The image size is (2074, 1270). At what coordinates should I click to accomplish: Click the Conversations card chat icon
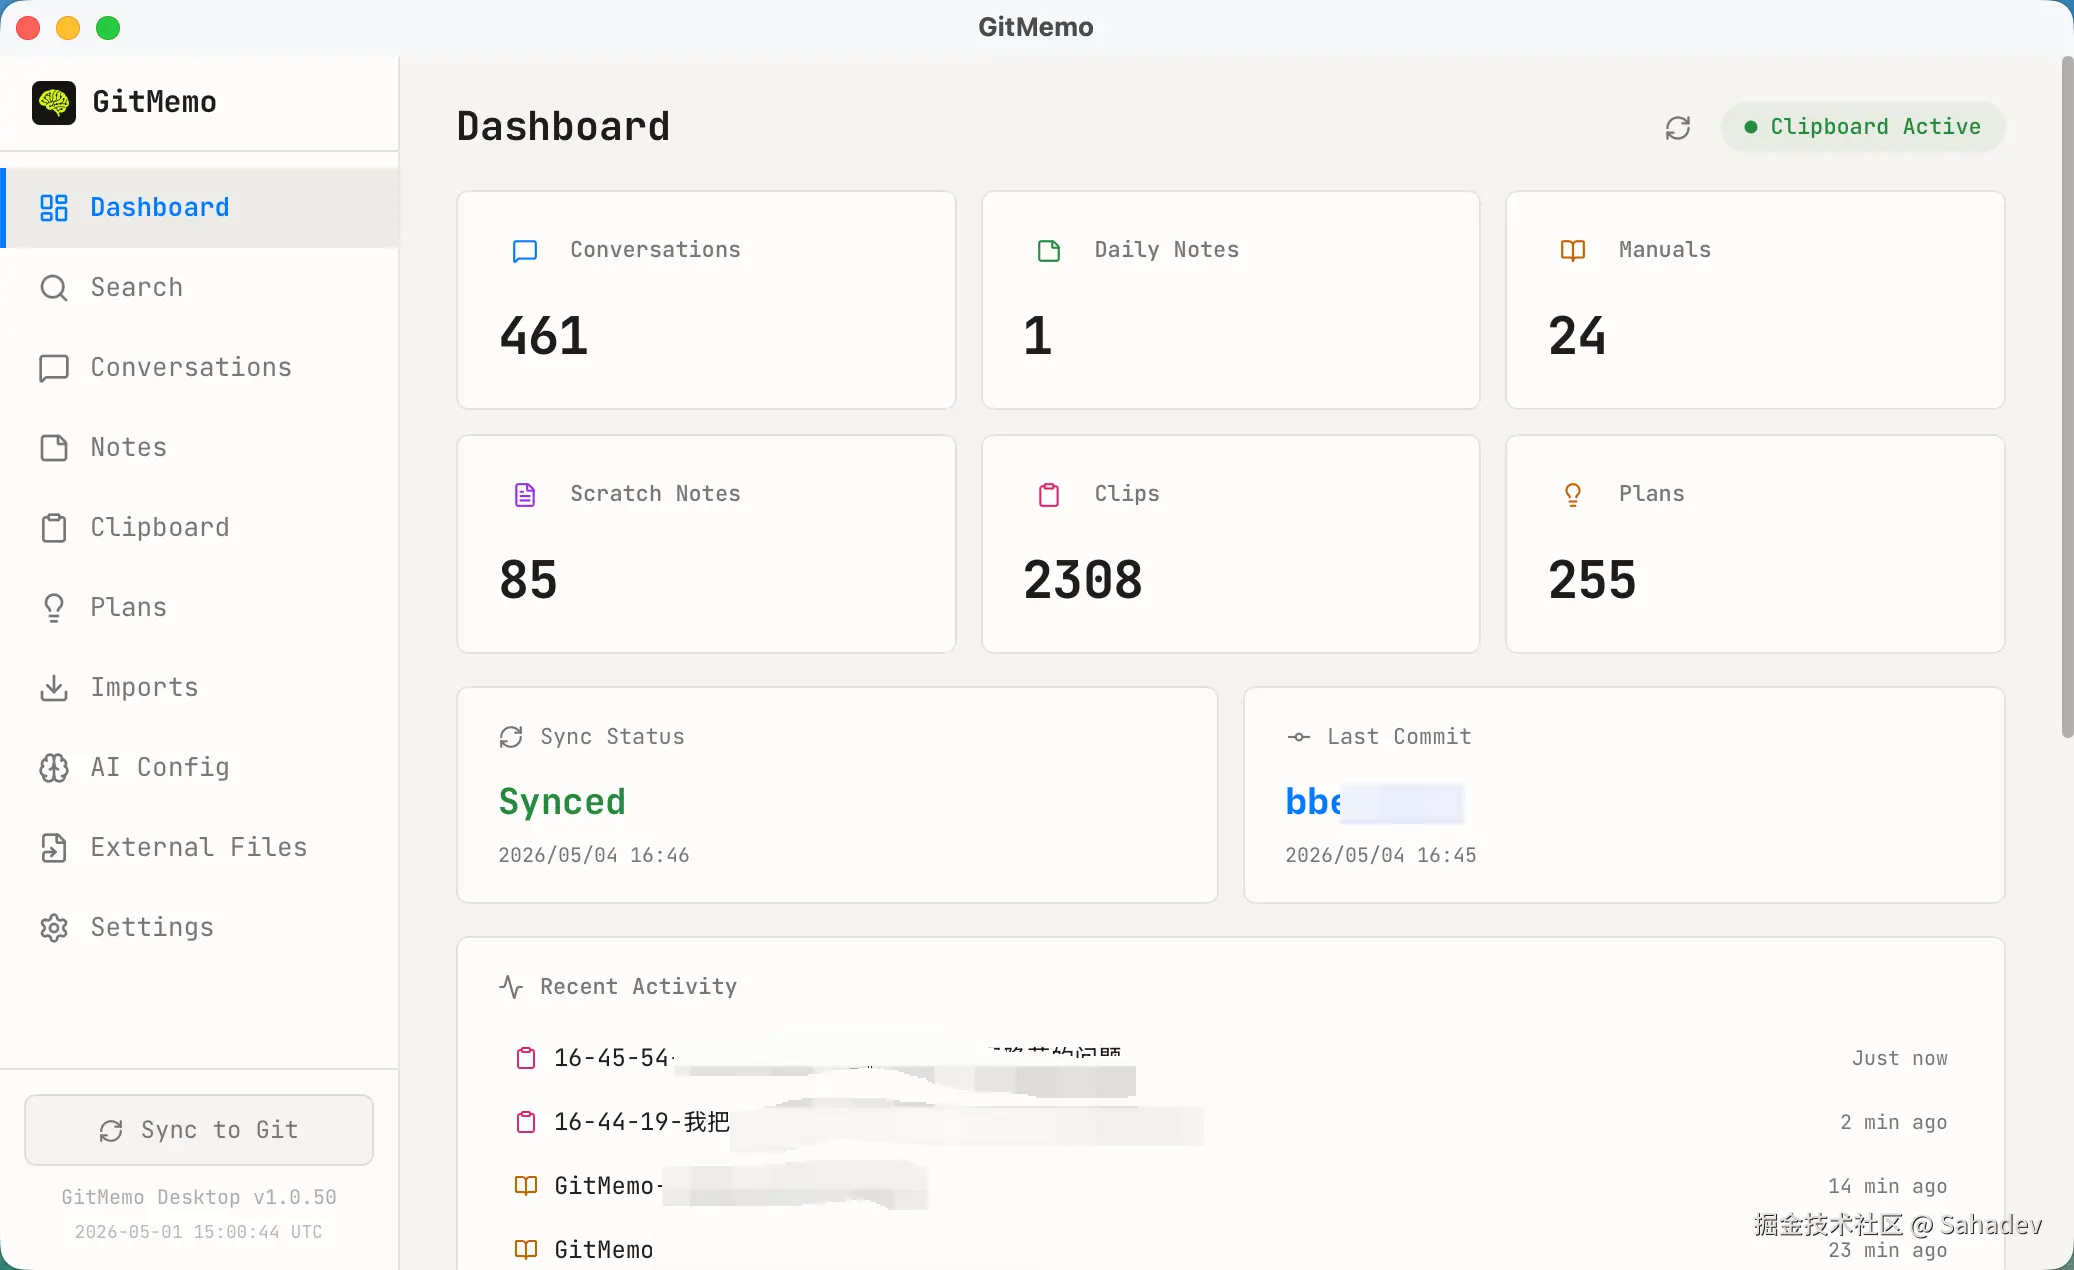click(x=525, y=250)
